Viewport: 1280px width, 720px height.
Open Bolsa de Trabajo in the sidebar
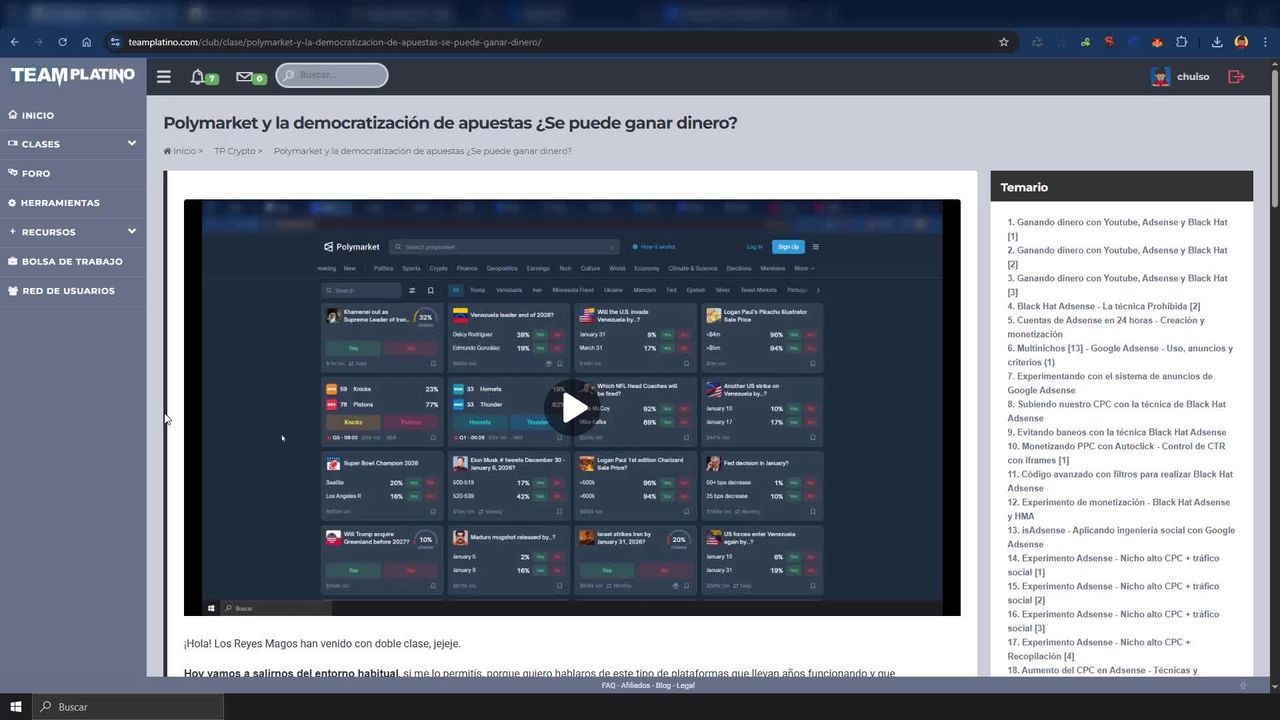[72, 261]
